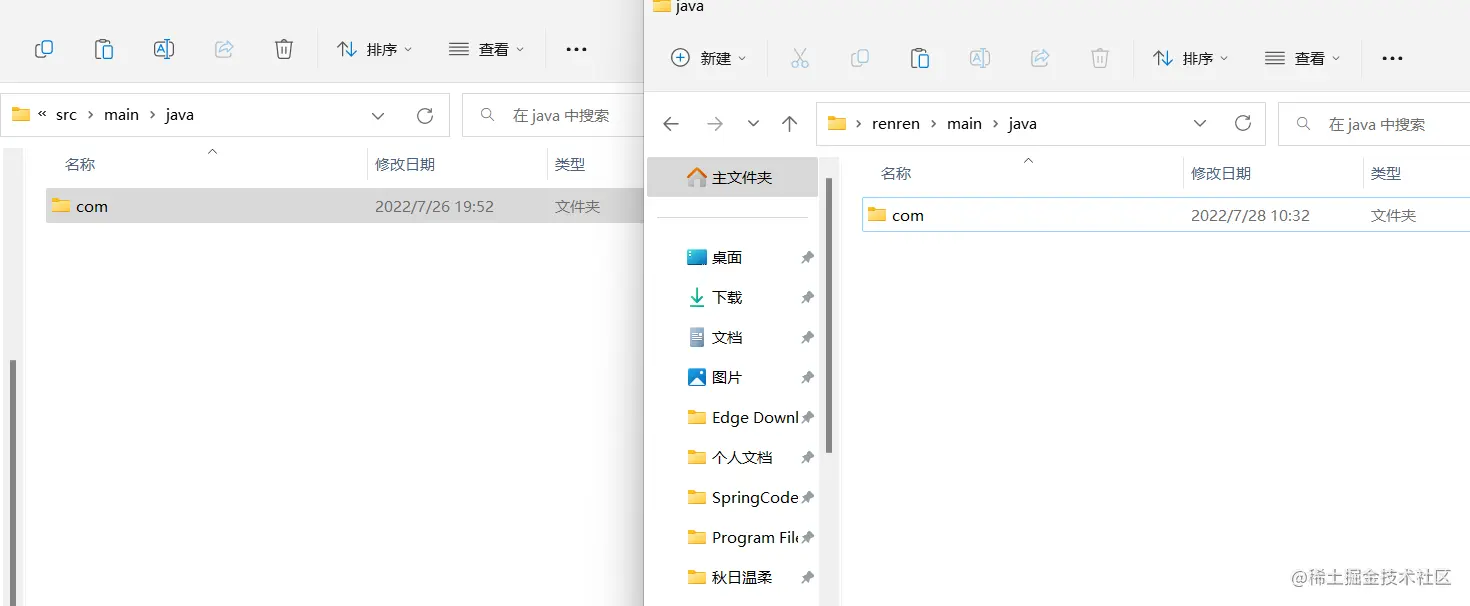Click the Copy icon in the left window toolbar
Image resolution: width=1470 pixels, height=606 pixels.
(44, 49)
